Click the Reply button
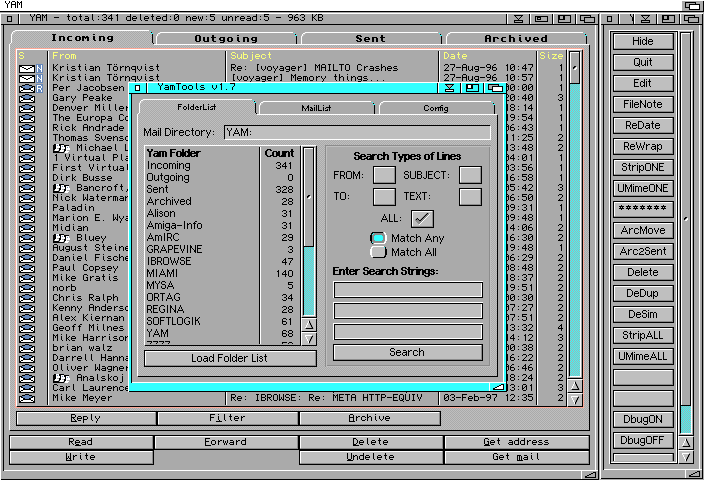Screen dimensions: 704x480 click(86, 418)
